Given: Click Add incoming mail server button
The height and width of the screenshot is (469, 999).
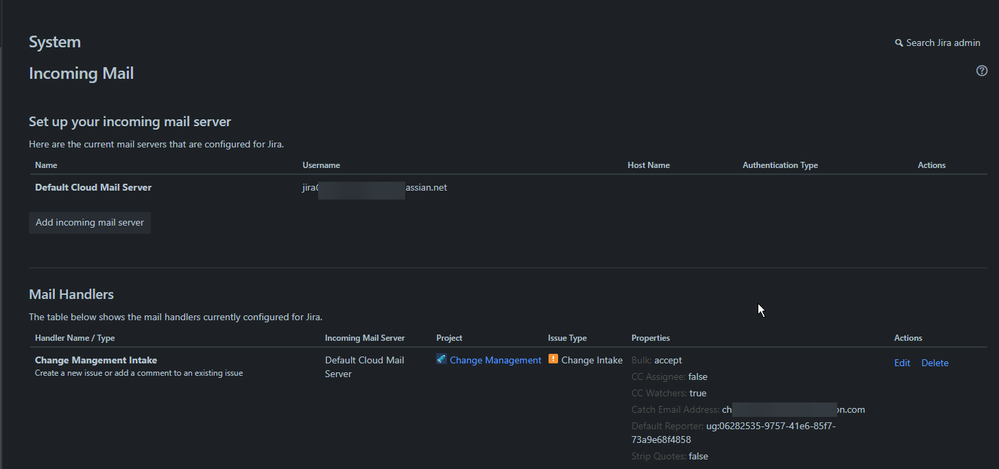Looking at the screenshot, I should (90, 223).
